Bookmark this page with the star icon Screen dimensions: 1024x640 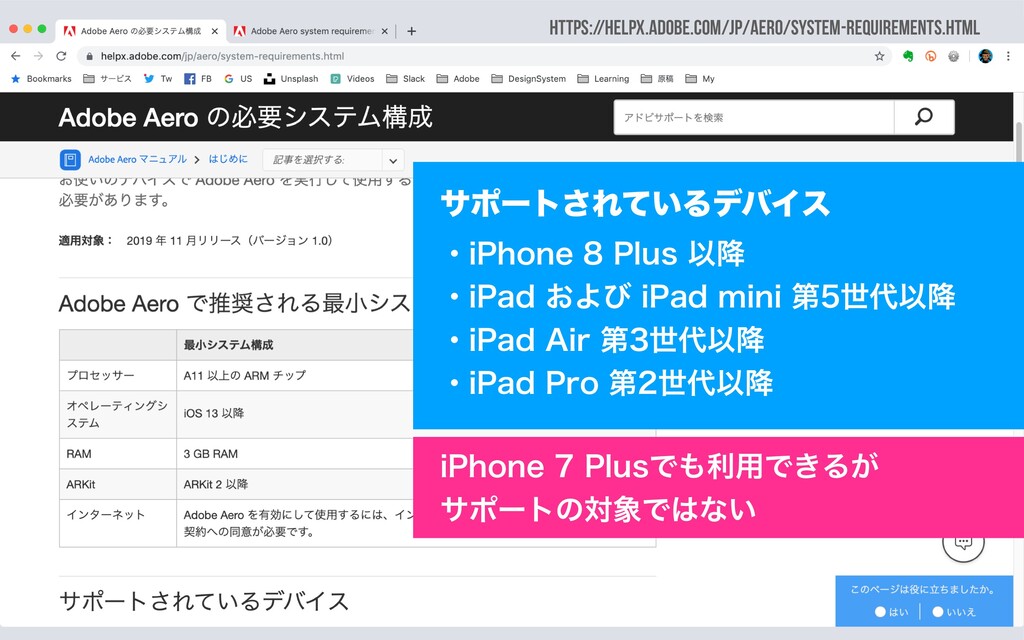tap(880, 56)
